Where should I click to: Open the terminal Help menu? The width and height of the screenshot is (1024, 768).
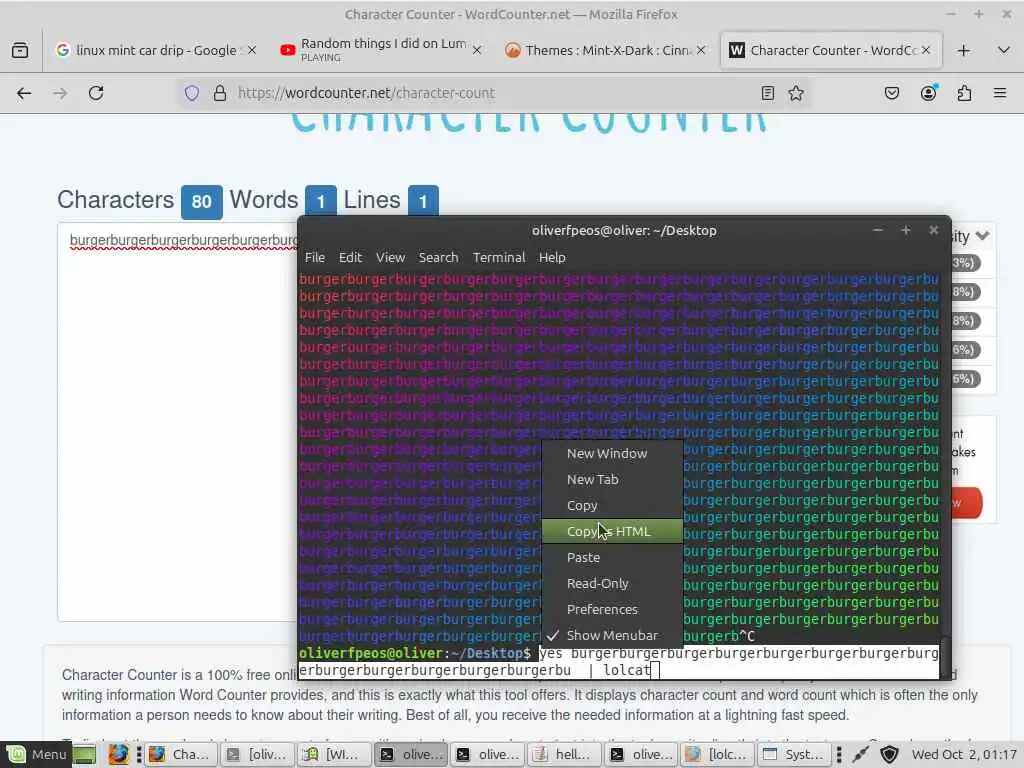tap(552, 257)
